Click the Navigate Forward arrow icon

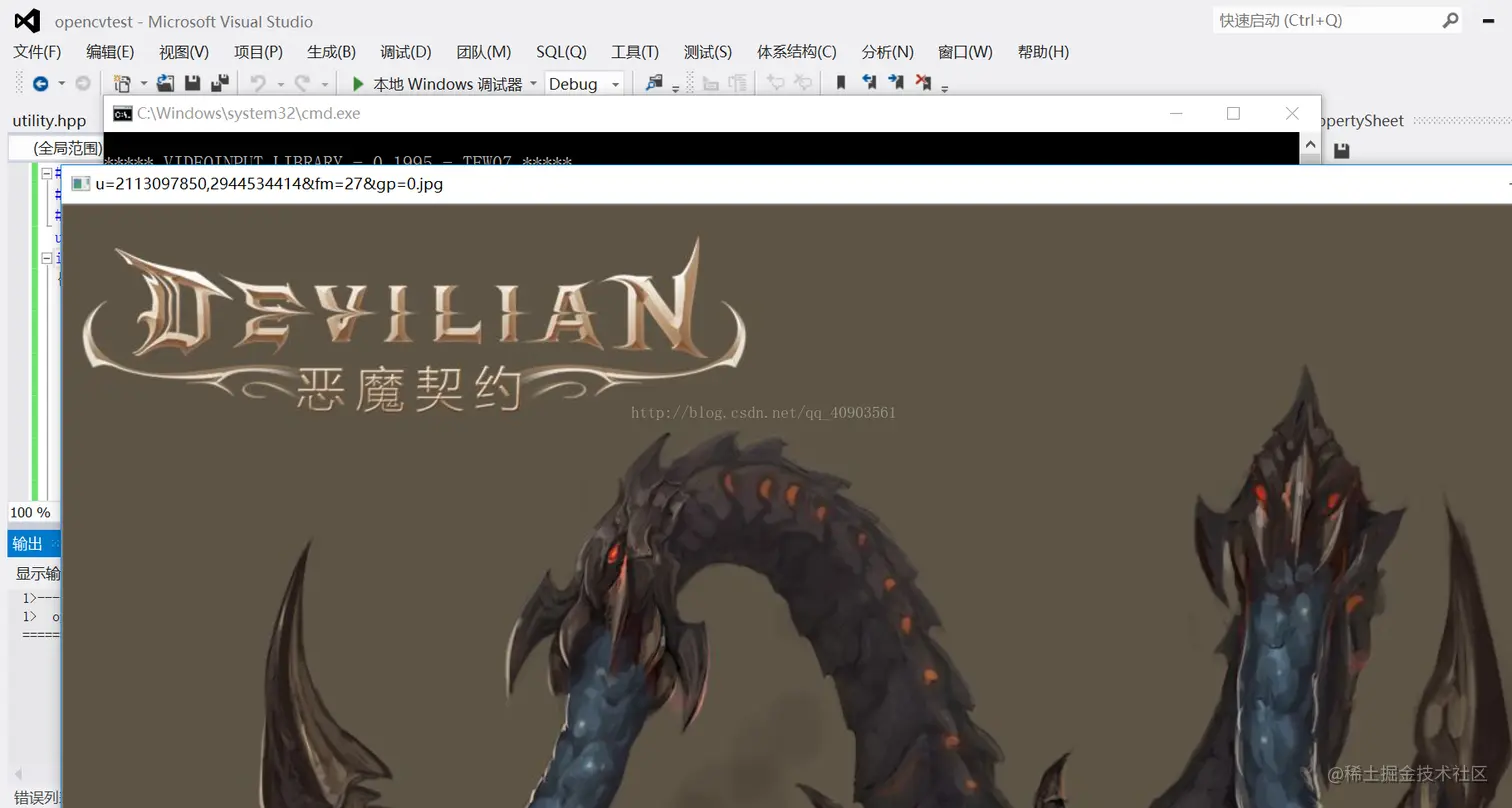click(83, 84)
